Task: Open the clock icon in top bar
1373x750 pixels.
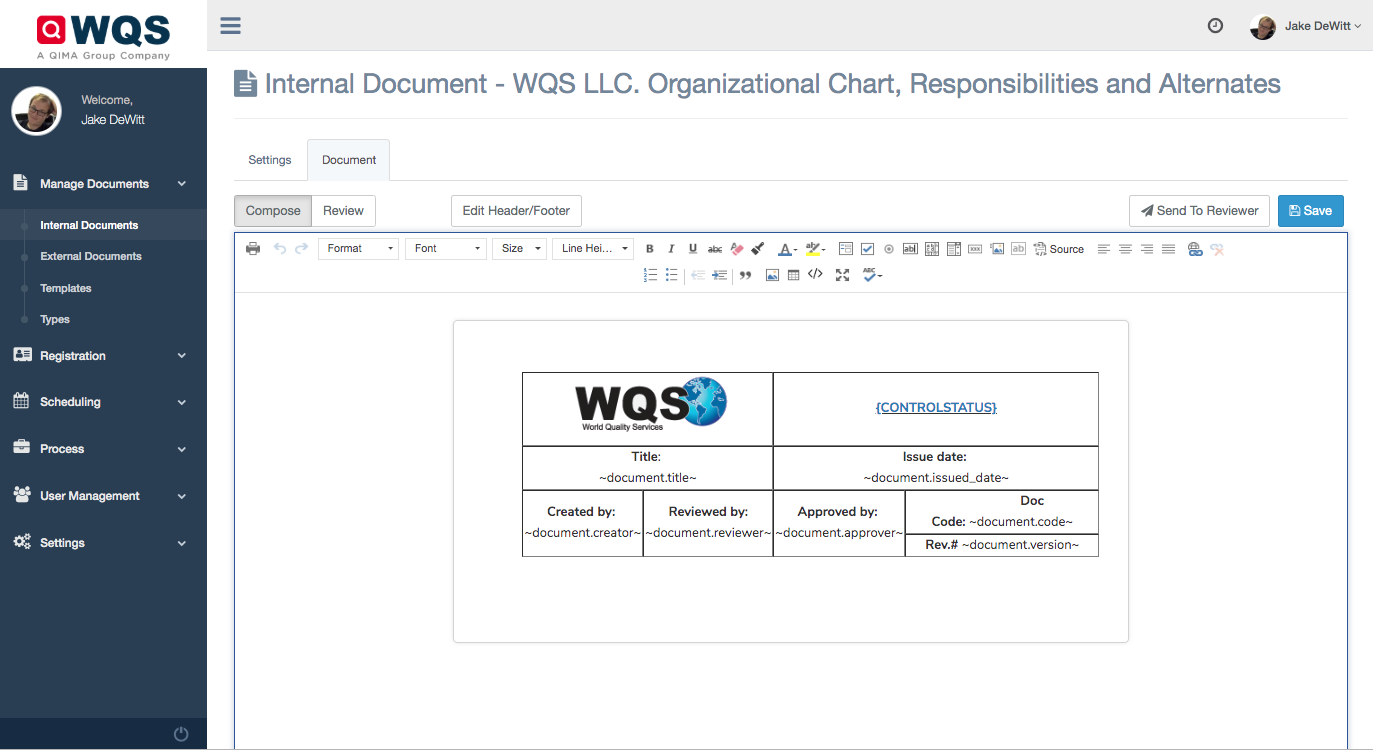Action: pyautogui.click(x=1215, y=26)
